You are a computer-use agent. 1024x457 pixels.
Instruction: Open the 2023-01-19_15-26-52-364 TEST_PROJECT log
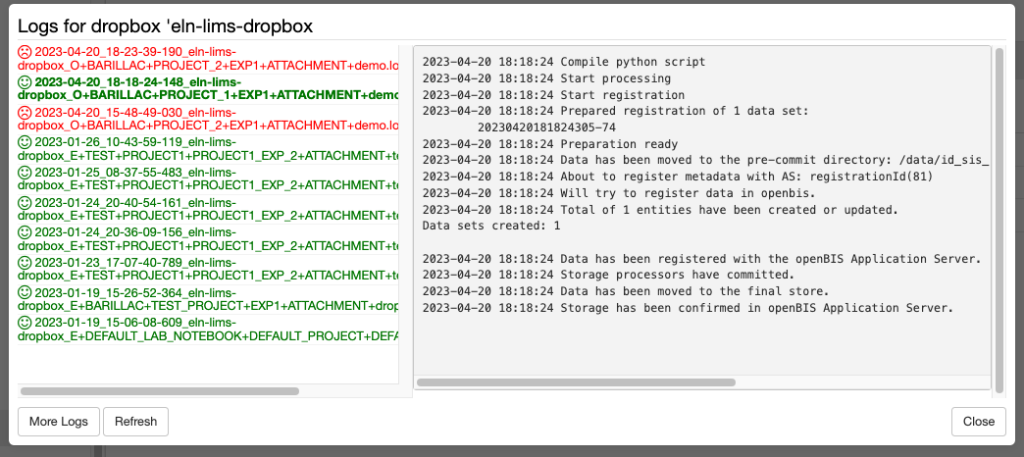208,299
